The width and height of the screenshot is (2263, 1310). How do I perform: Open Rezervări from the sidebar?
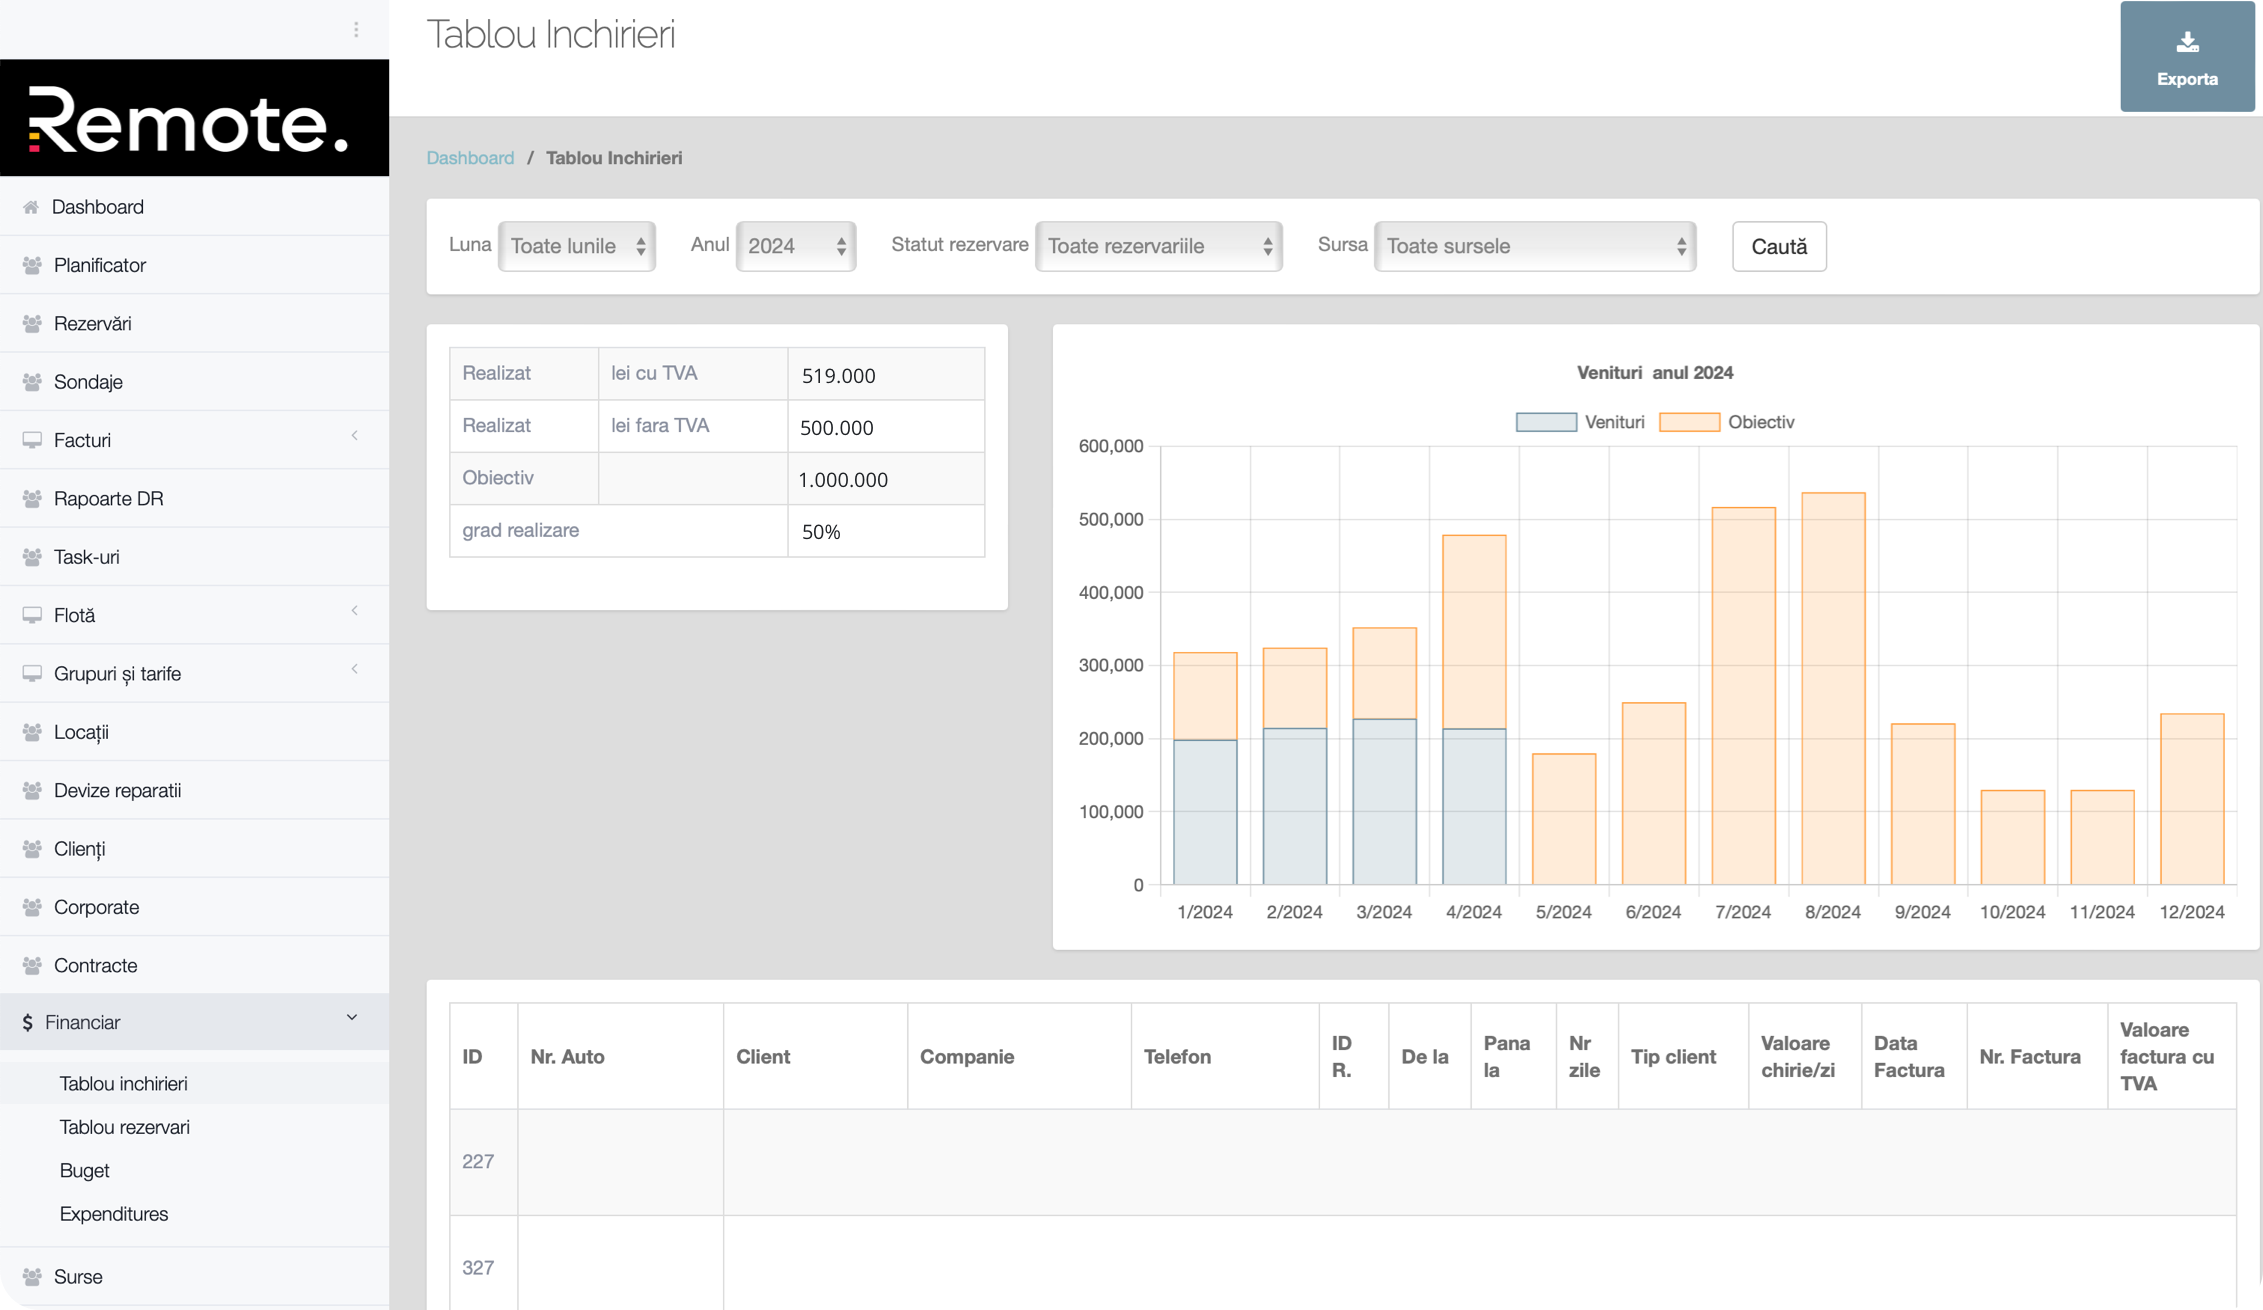coord(93,323)
